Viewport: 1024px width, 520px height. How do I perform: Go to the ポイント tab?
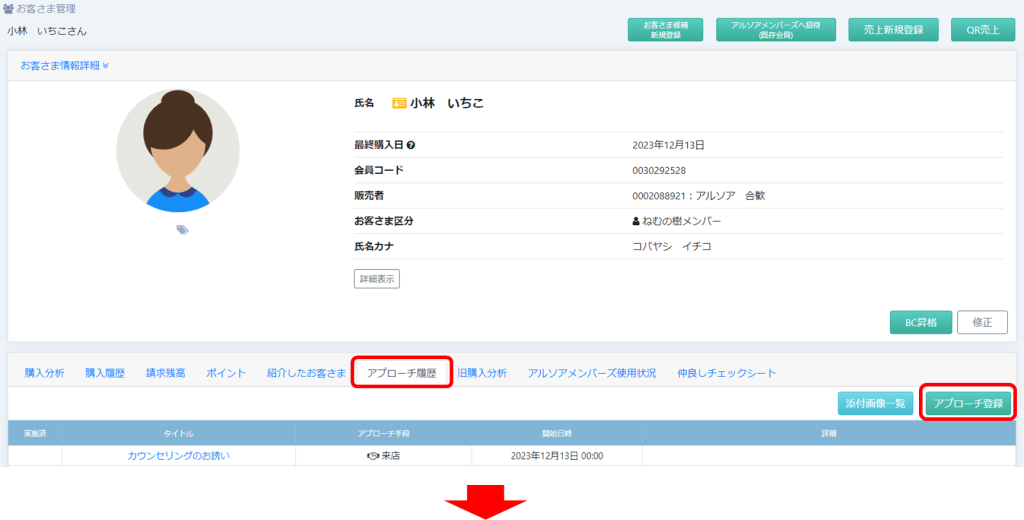226,373
